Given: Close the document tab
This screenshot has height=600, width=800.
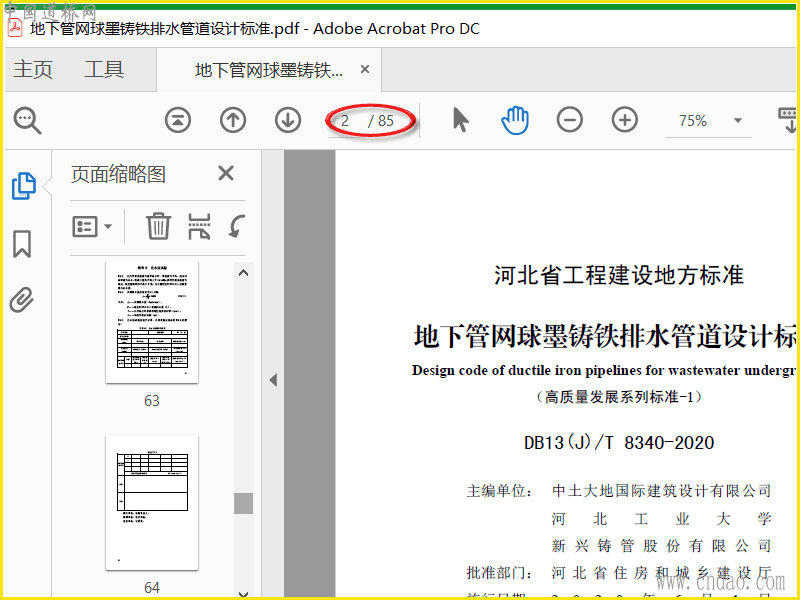Looking at the screenshot, I should click(x=365, y=69).
